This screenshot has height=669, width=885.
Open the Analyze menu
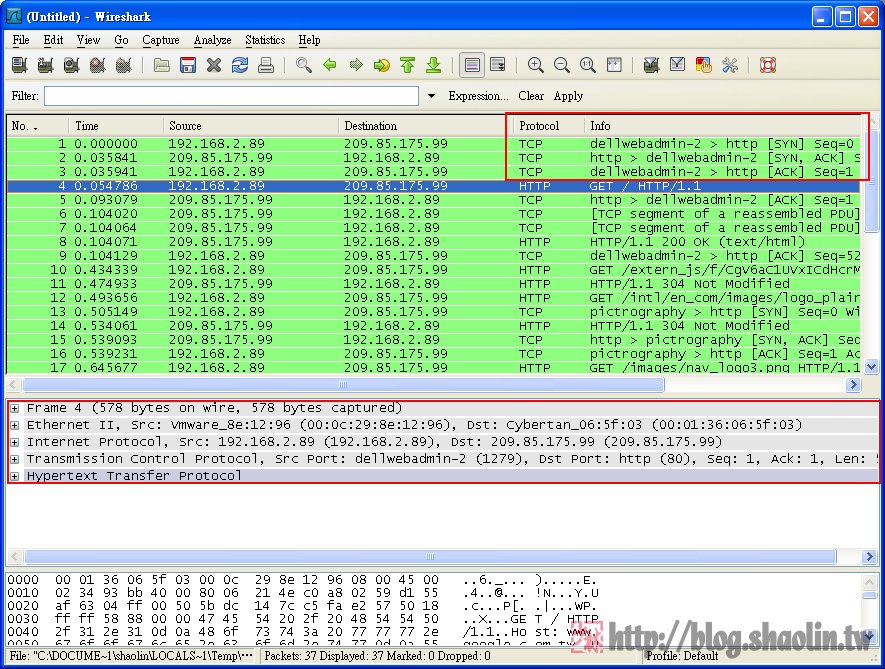click(212, 40)
